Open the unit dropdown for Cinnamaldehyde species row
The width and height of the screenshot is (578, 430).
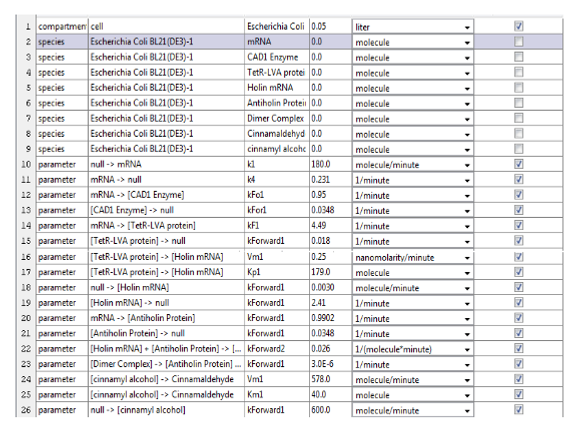point(412,134)
